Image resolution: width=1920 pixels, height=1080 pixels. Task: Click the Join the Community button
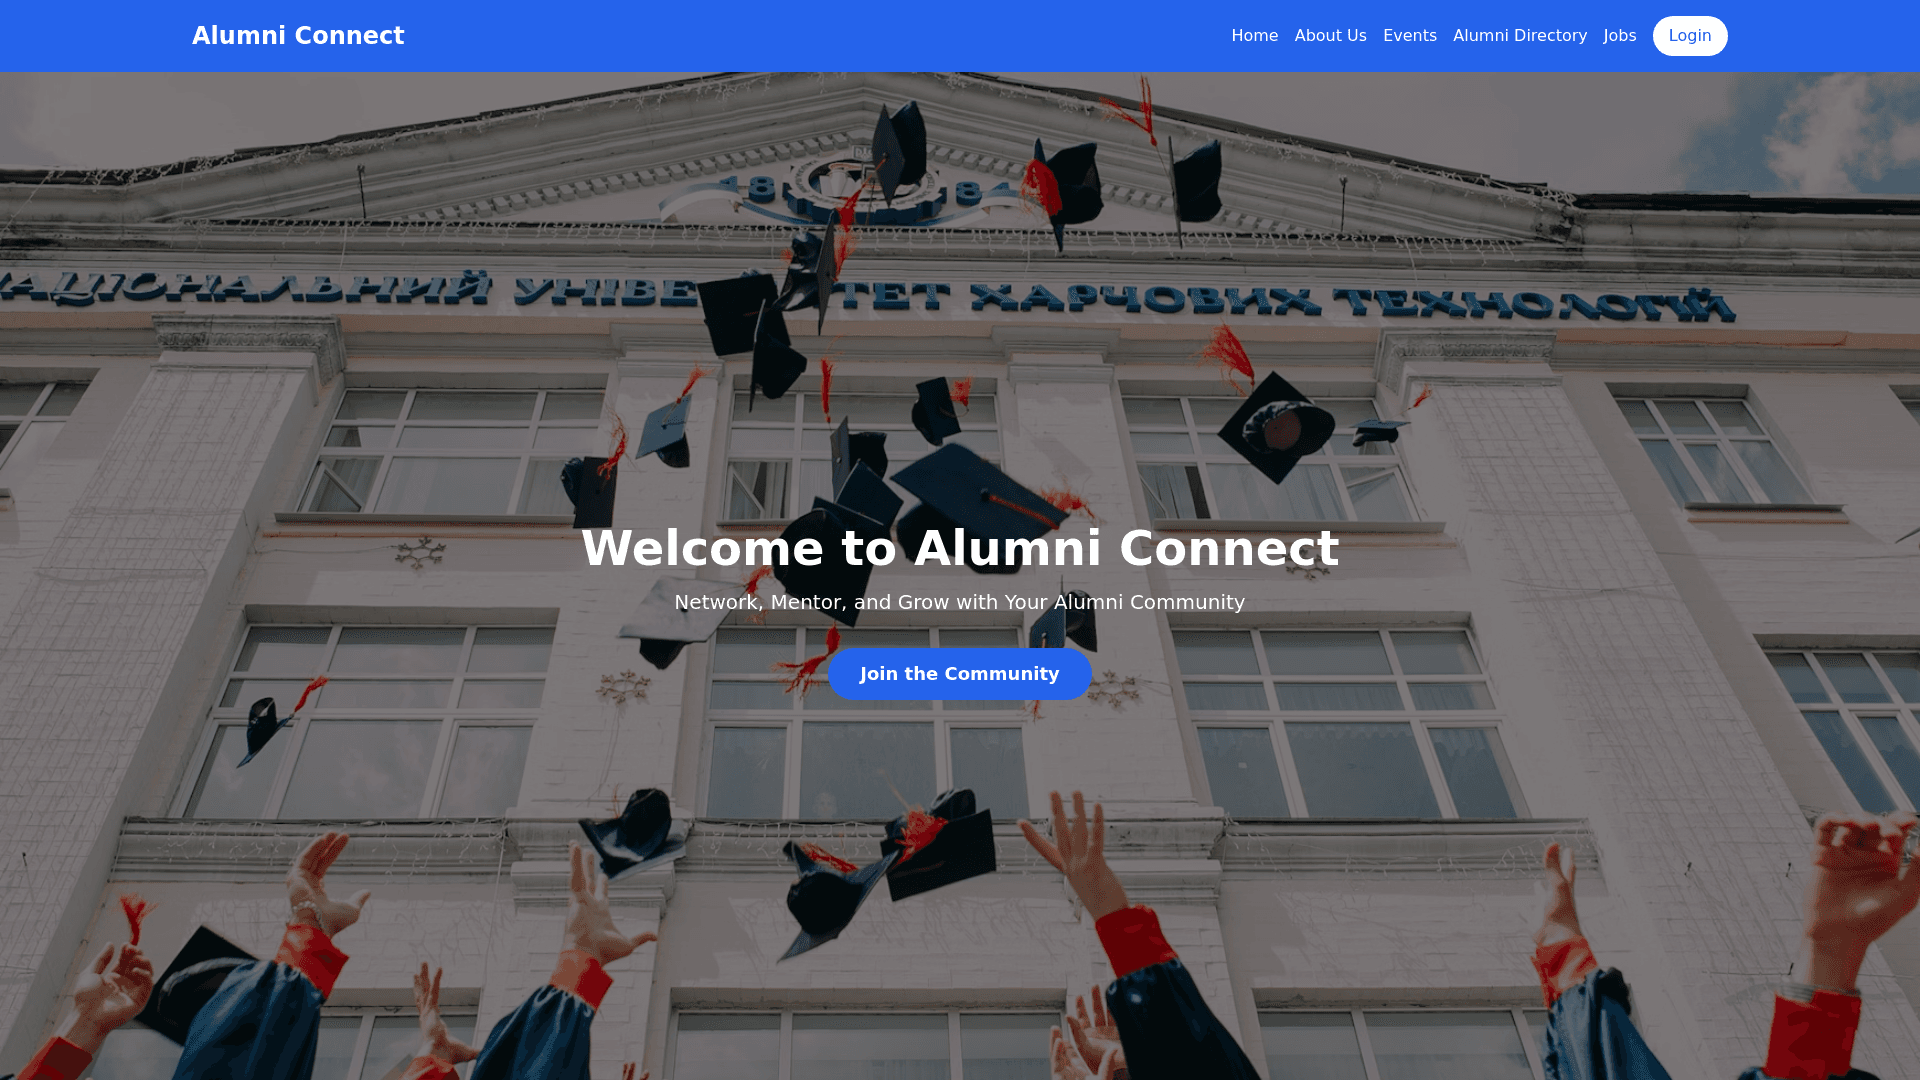pyautogui.click(x=959, y=674)
